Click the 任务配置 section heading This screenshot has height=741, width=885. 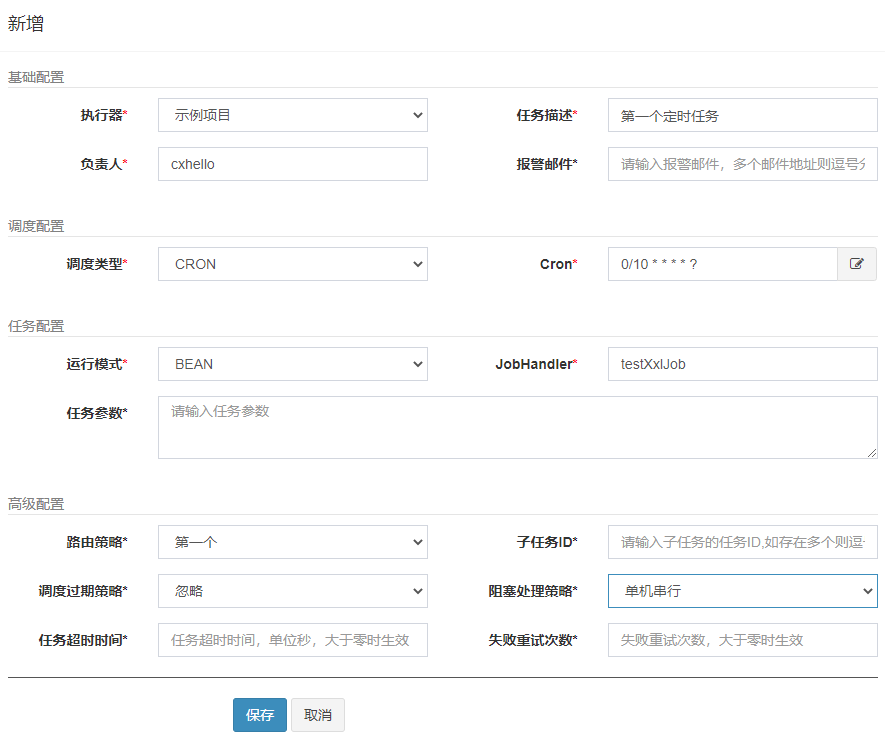[36, 326]
